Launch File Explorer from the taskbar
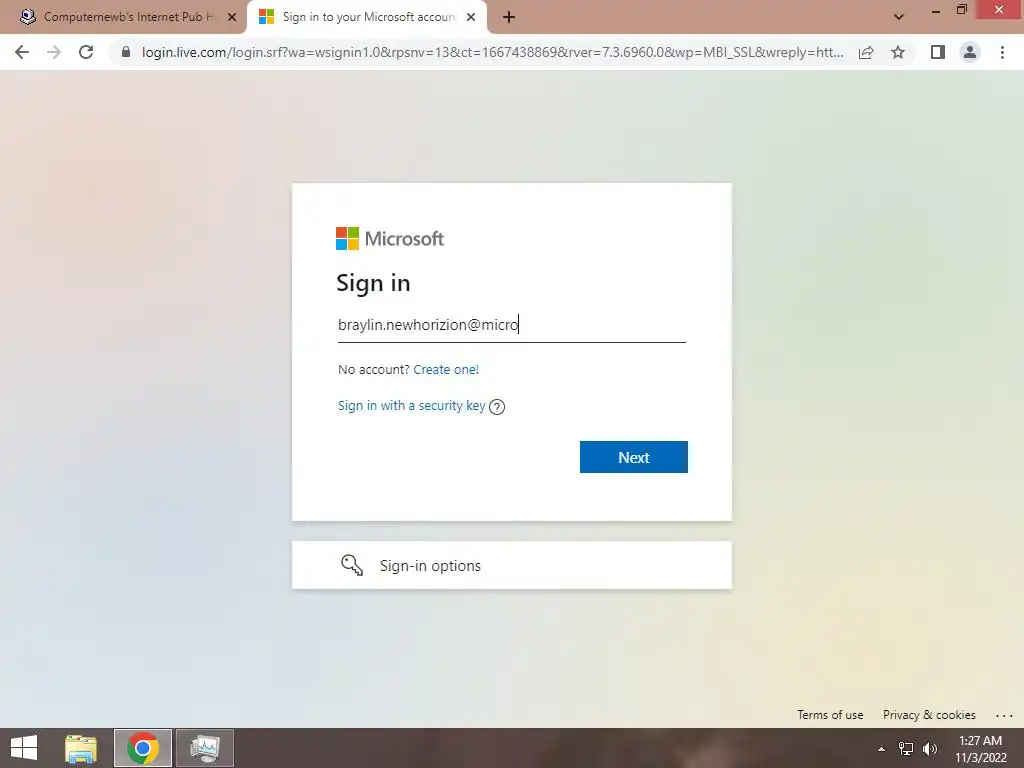This screenshot has width=1024, height=768. [x=81, y=748]
